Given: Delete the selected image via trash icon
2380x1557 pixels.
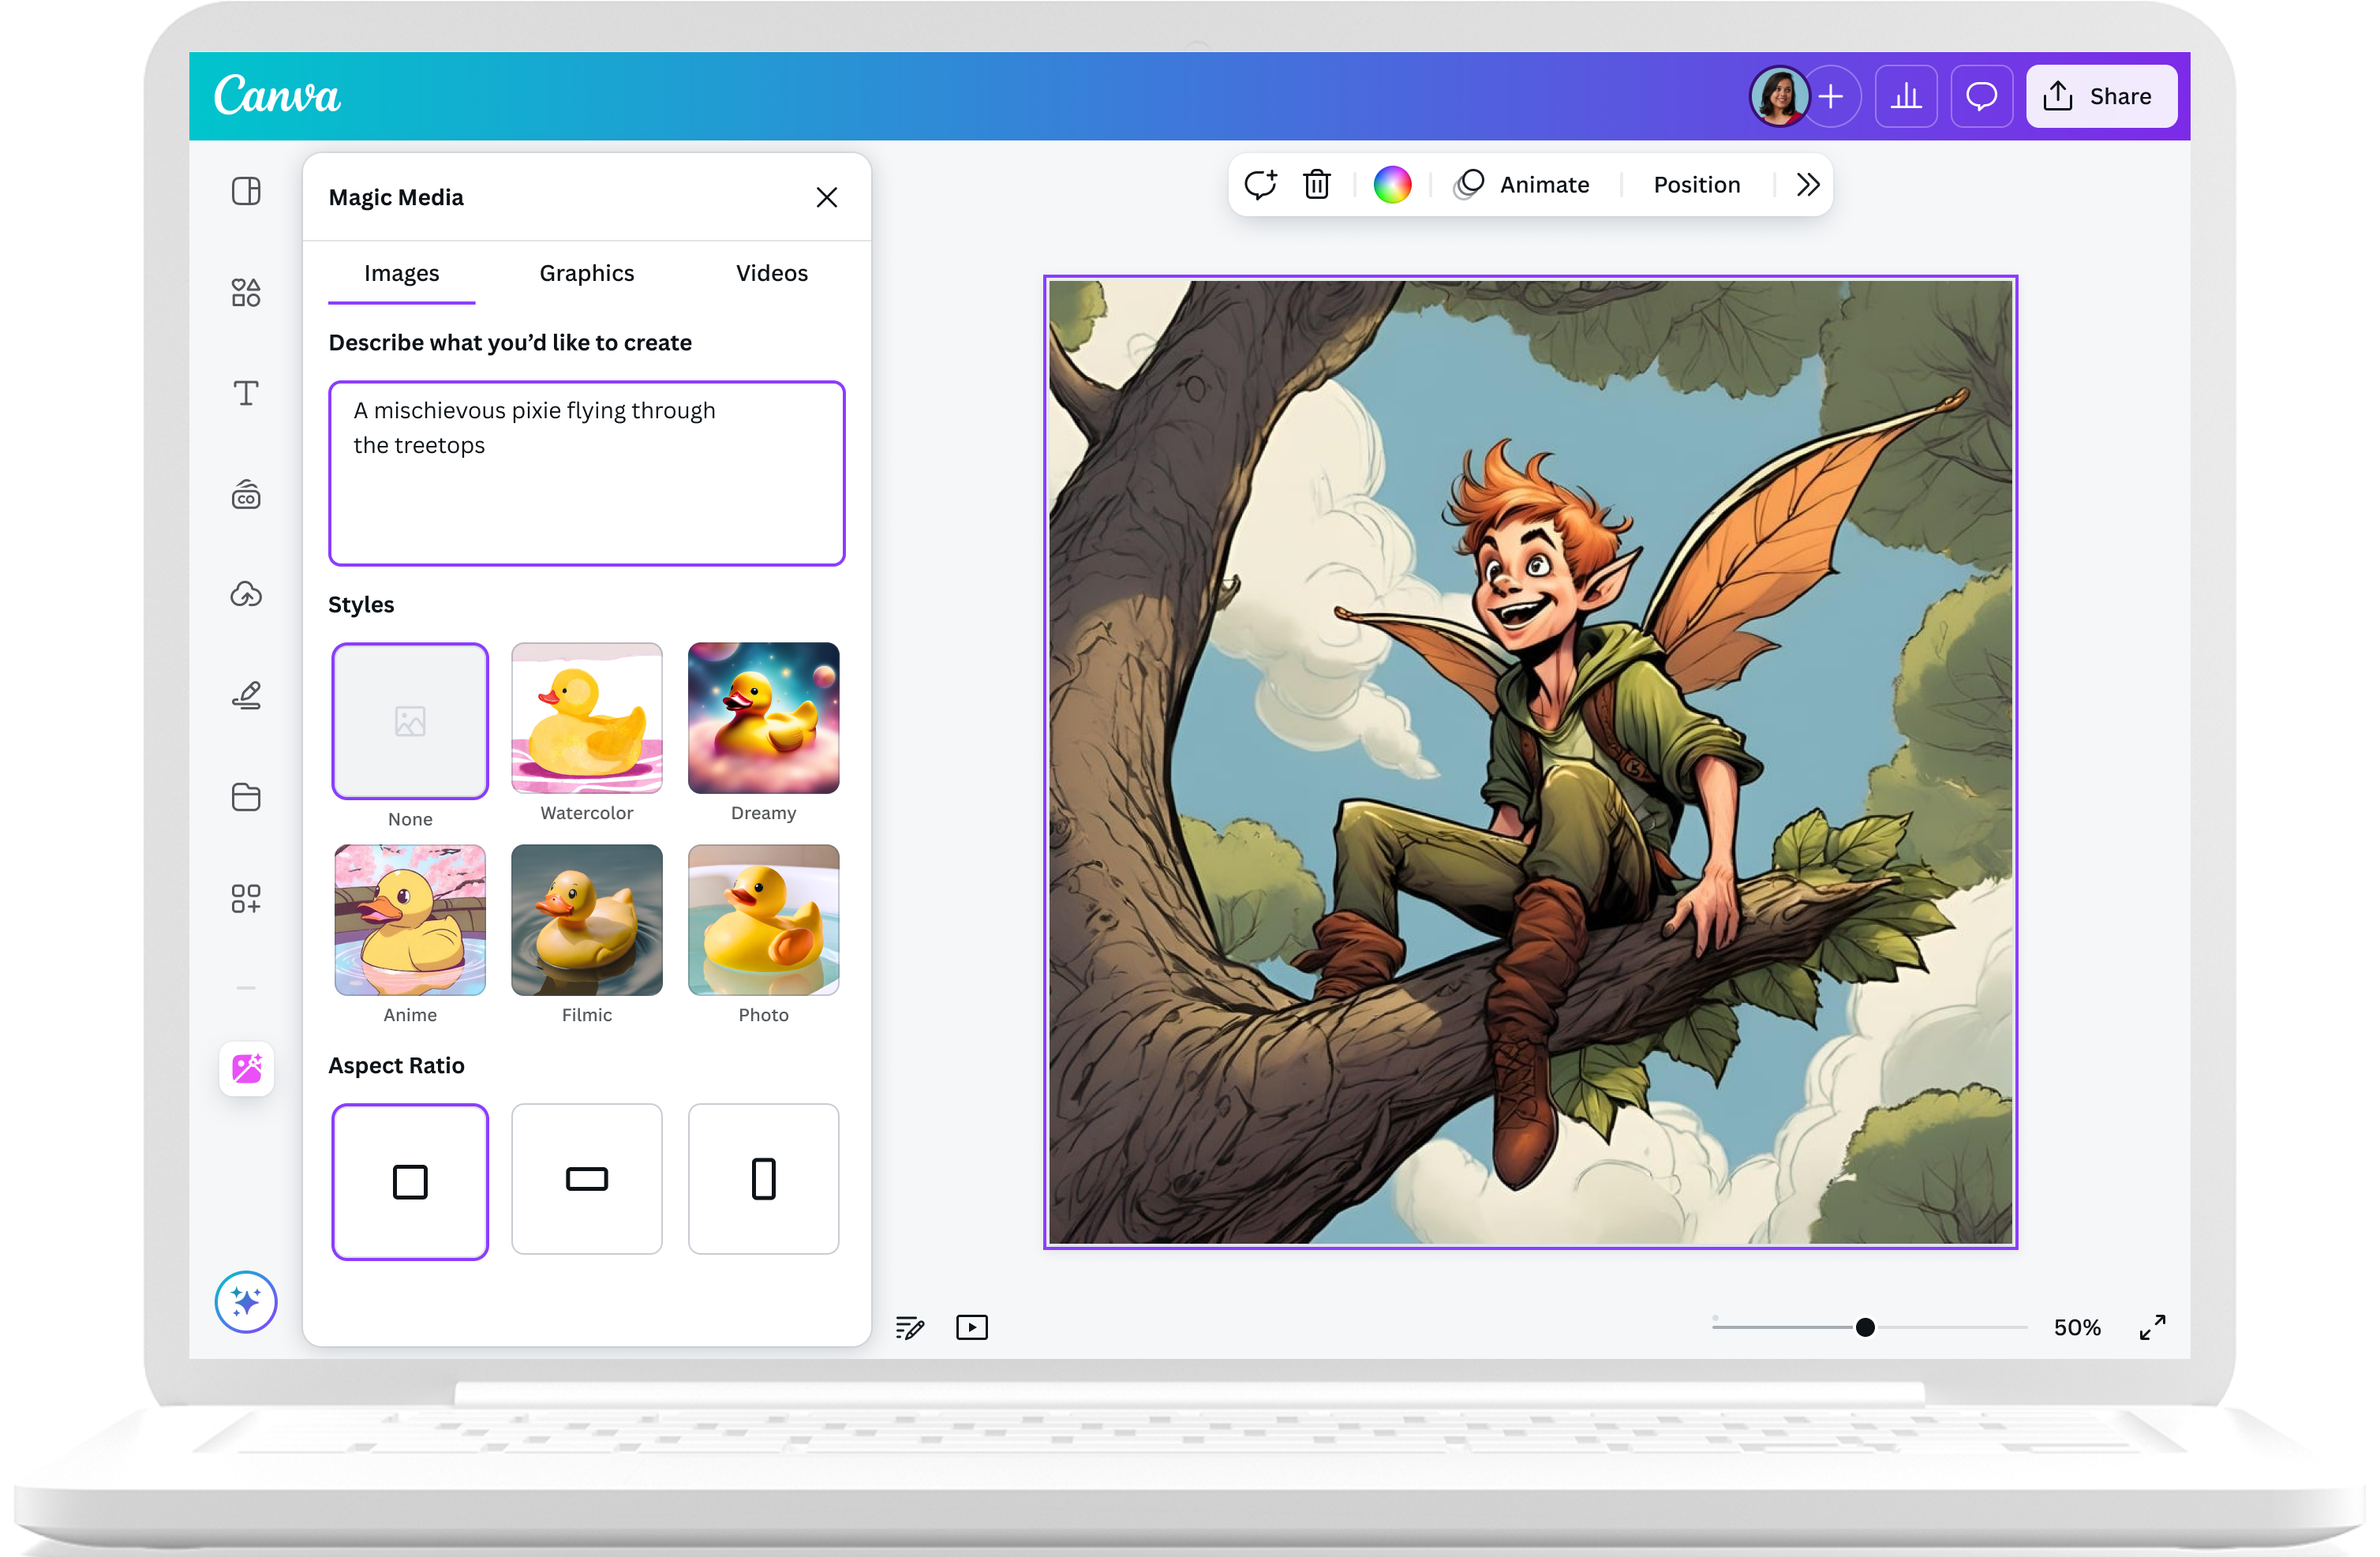Looking at the screenshot, I should [x=1316, y=184].
